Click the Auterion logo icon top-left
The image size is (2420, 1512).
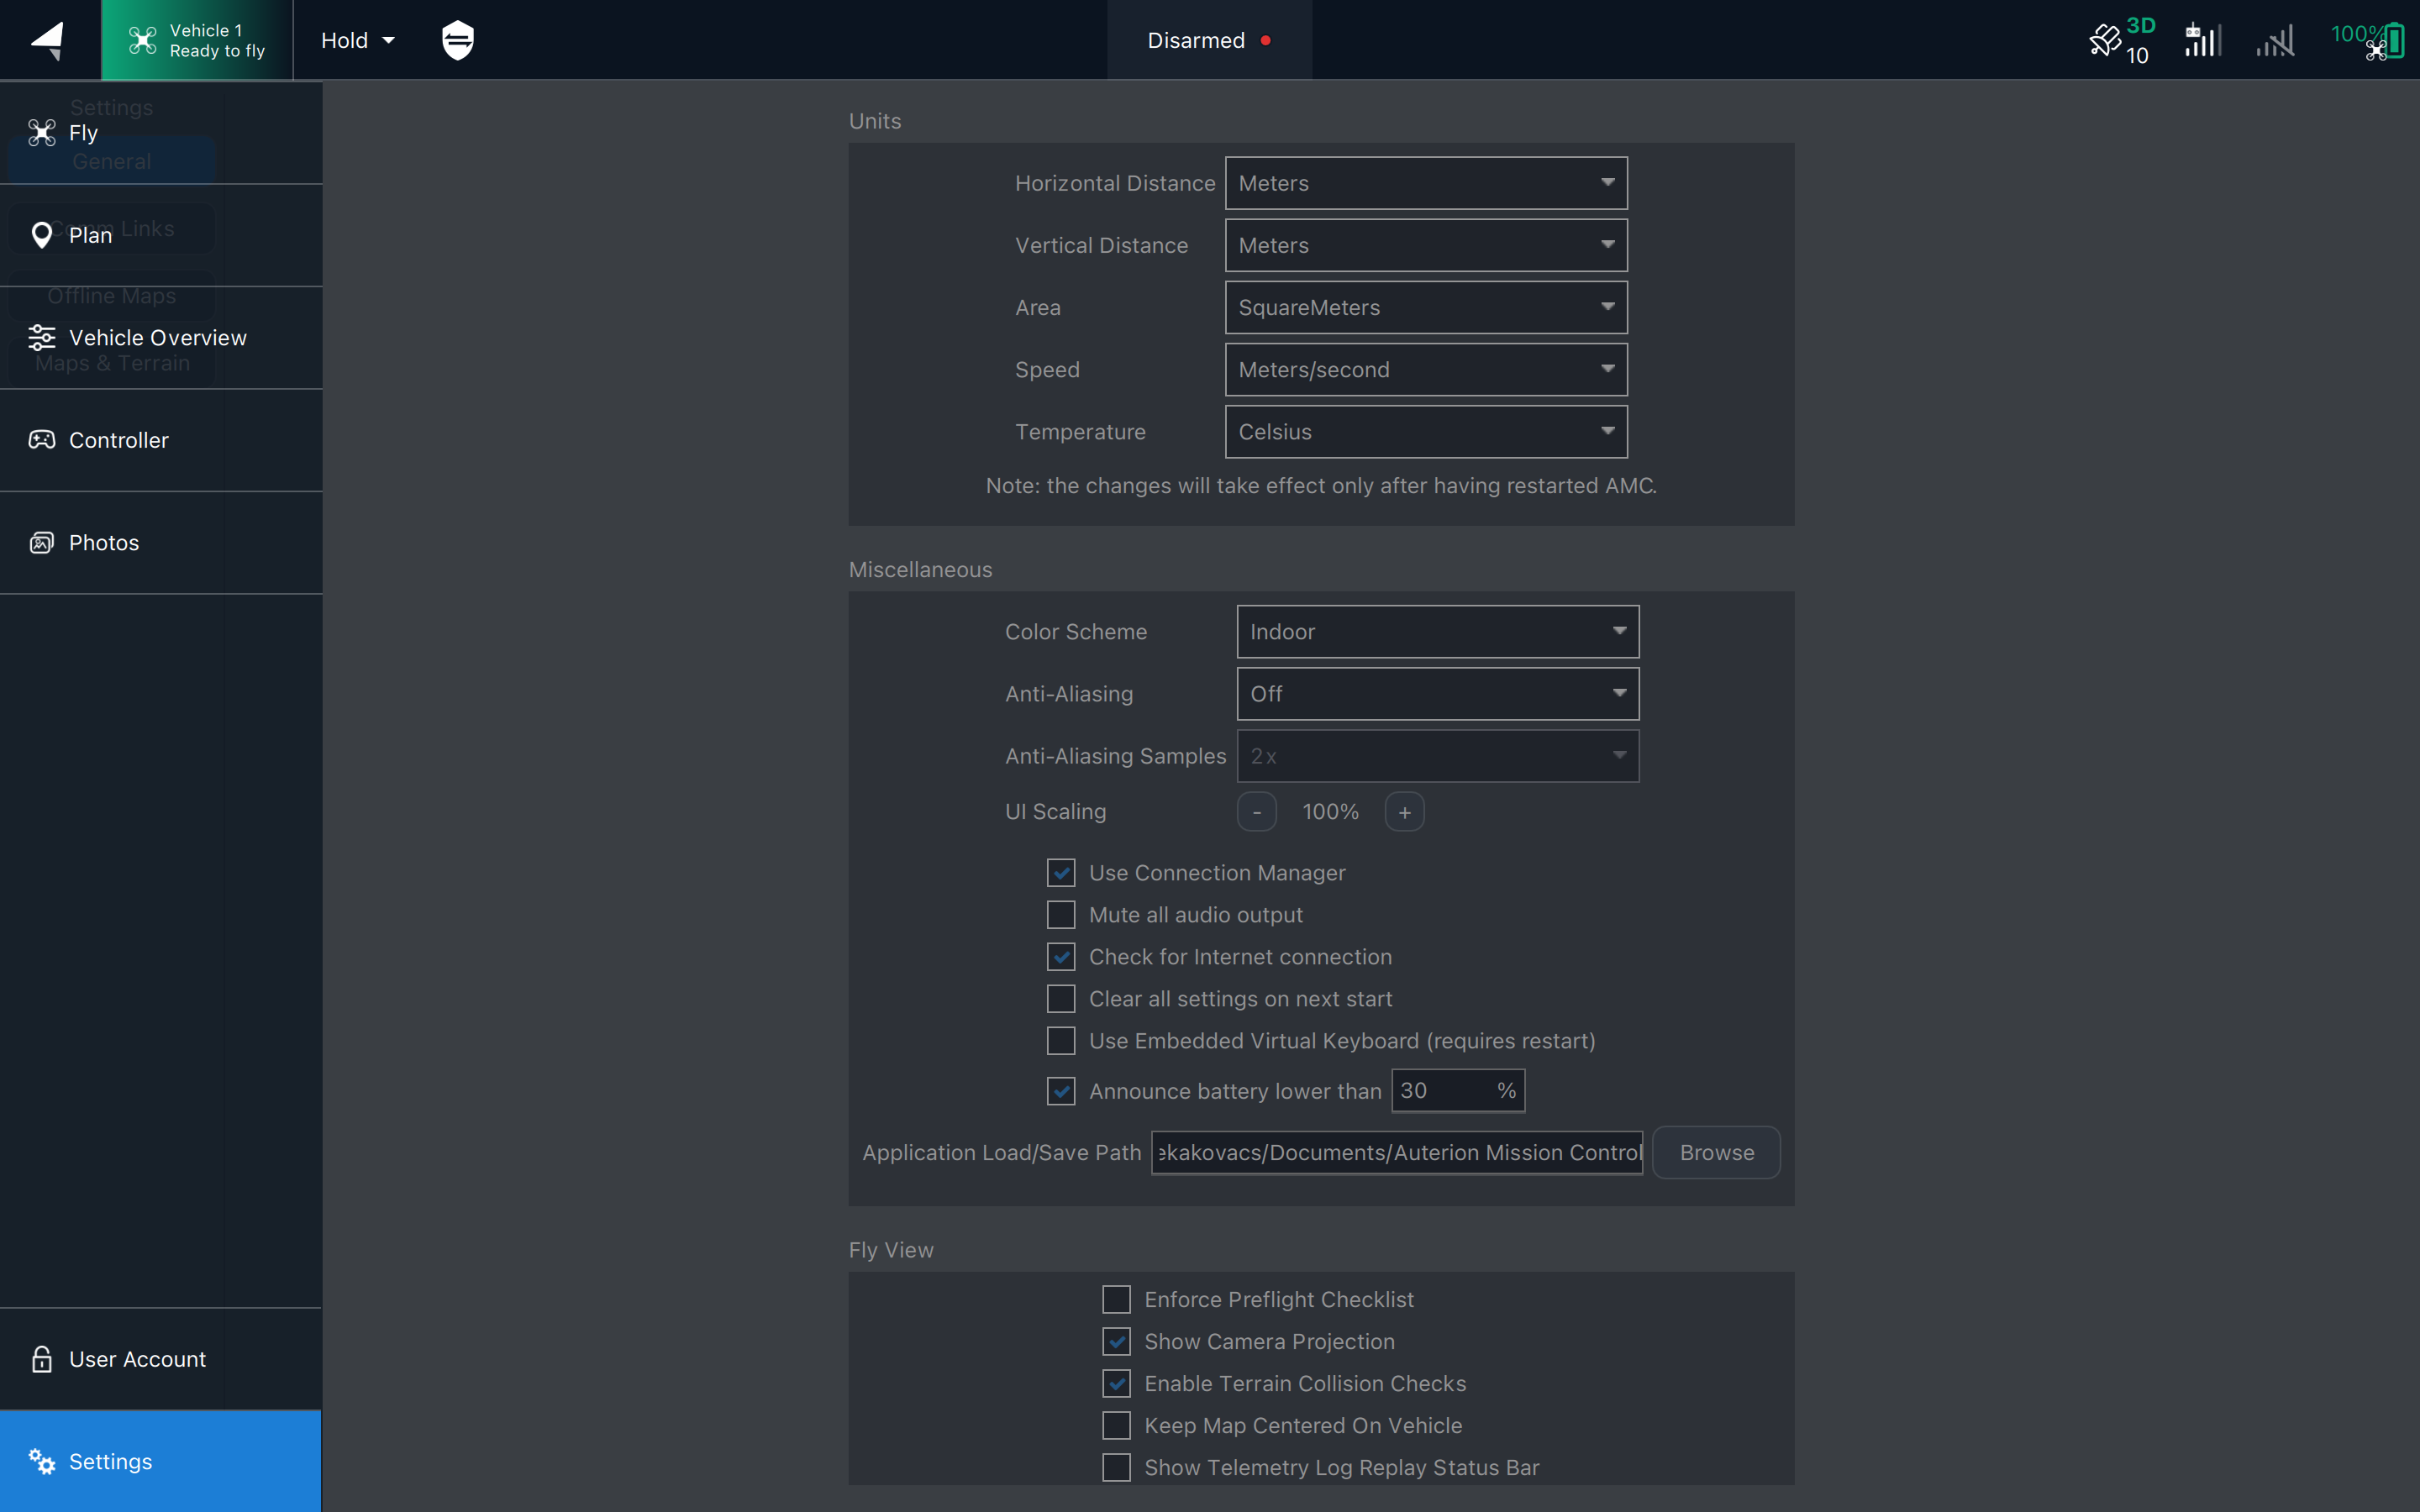point(48,40)
